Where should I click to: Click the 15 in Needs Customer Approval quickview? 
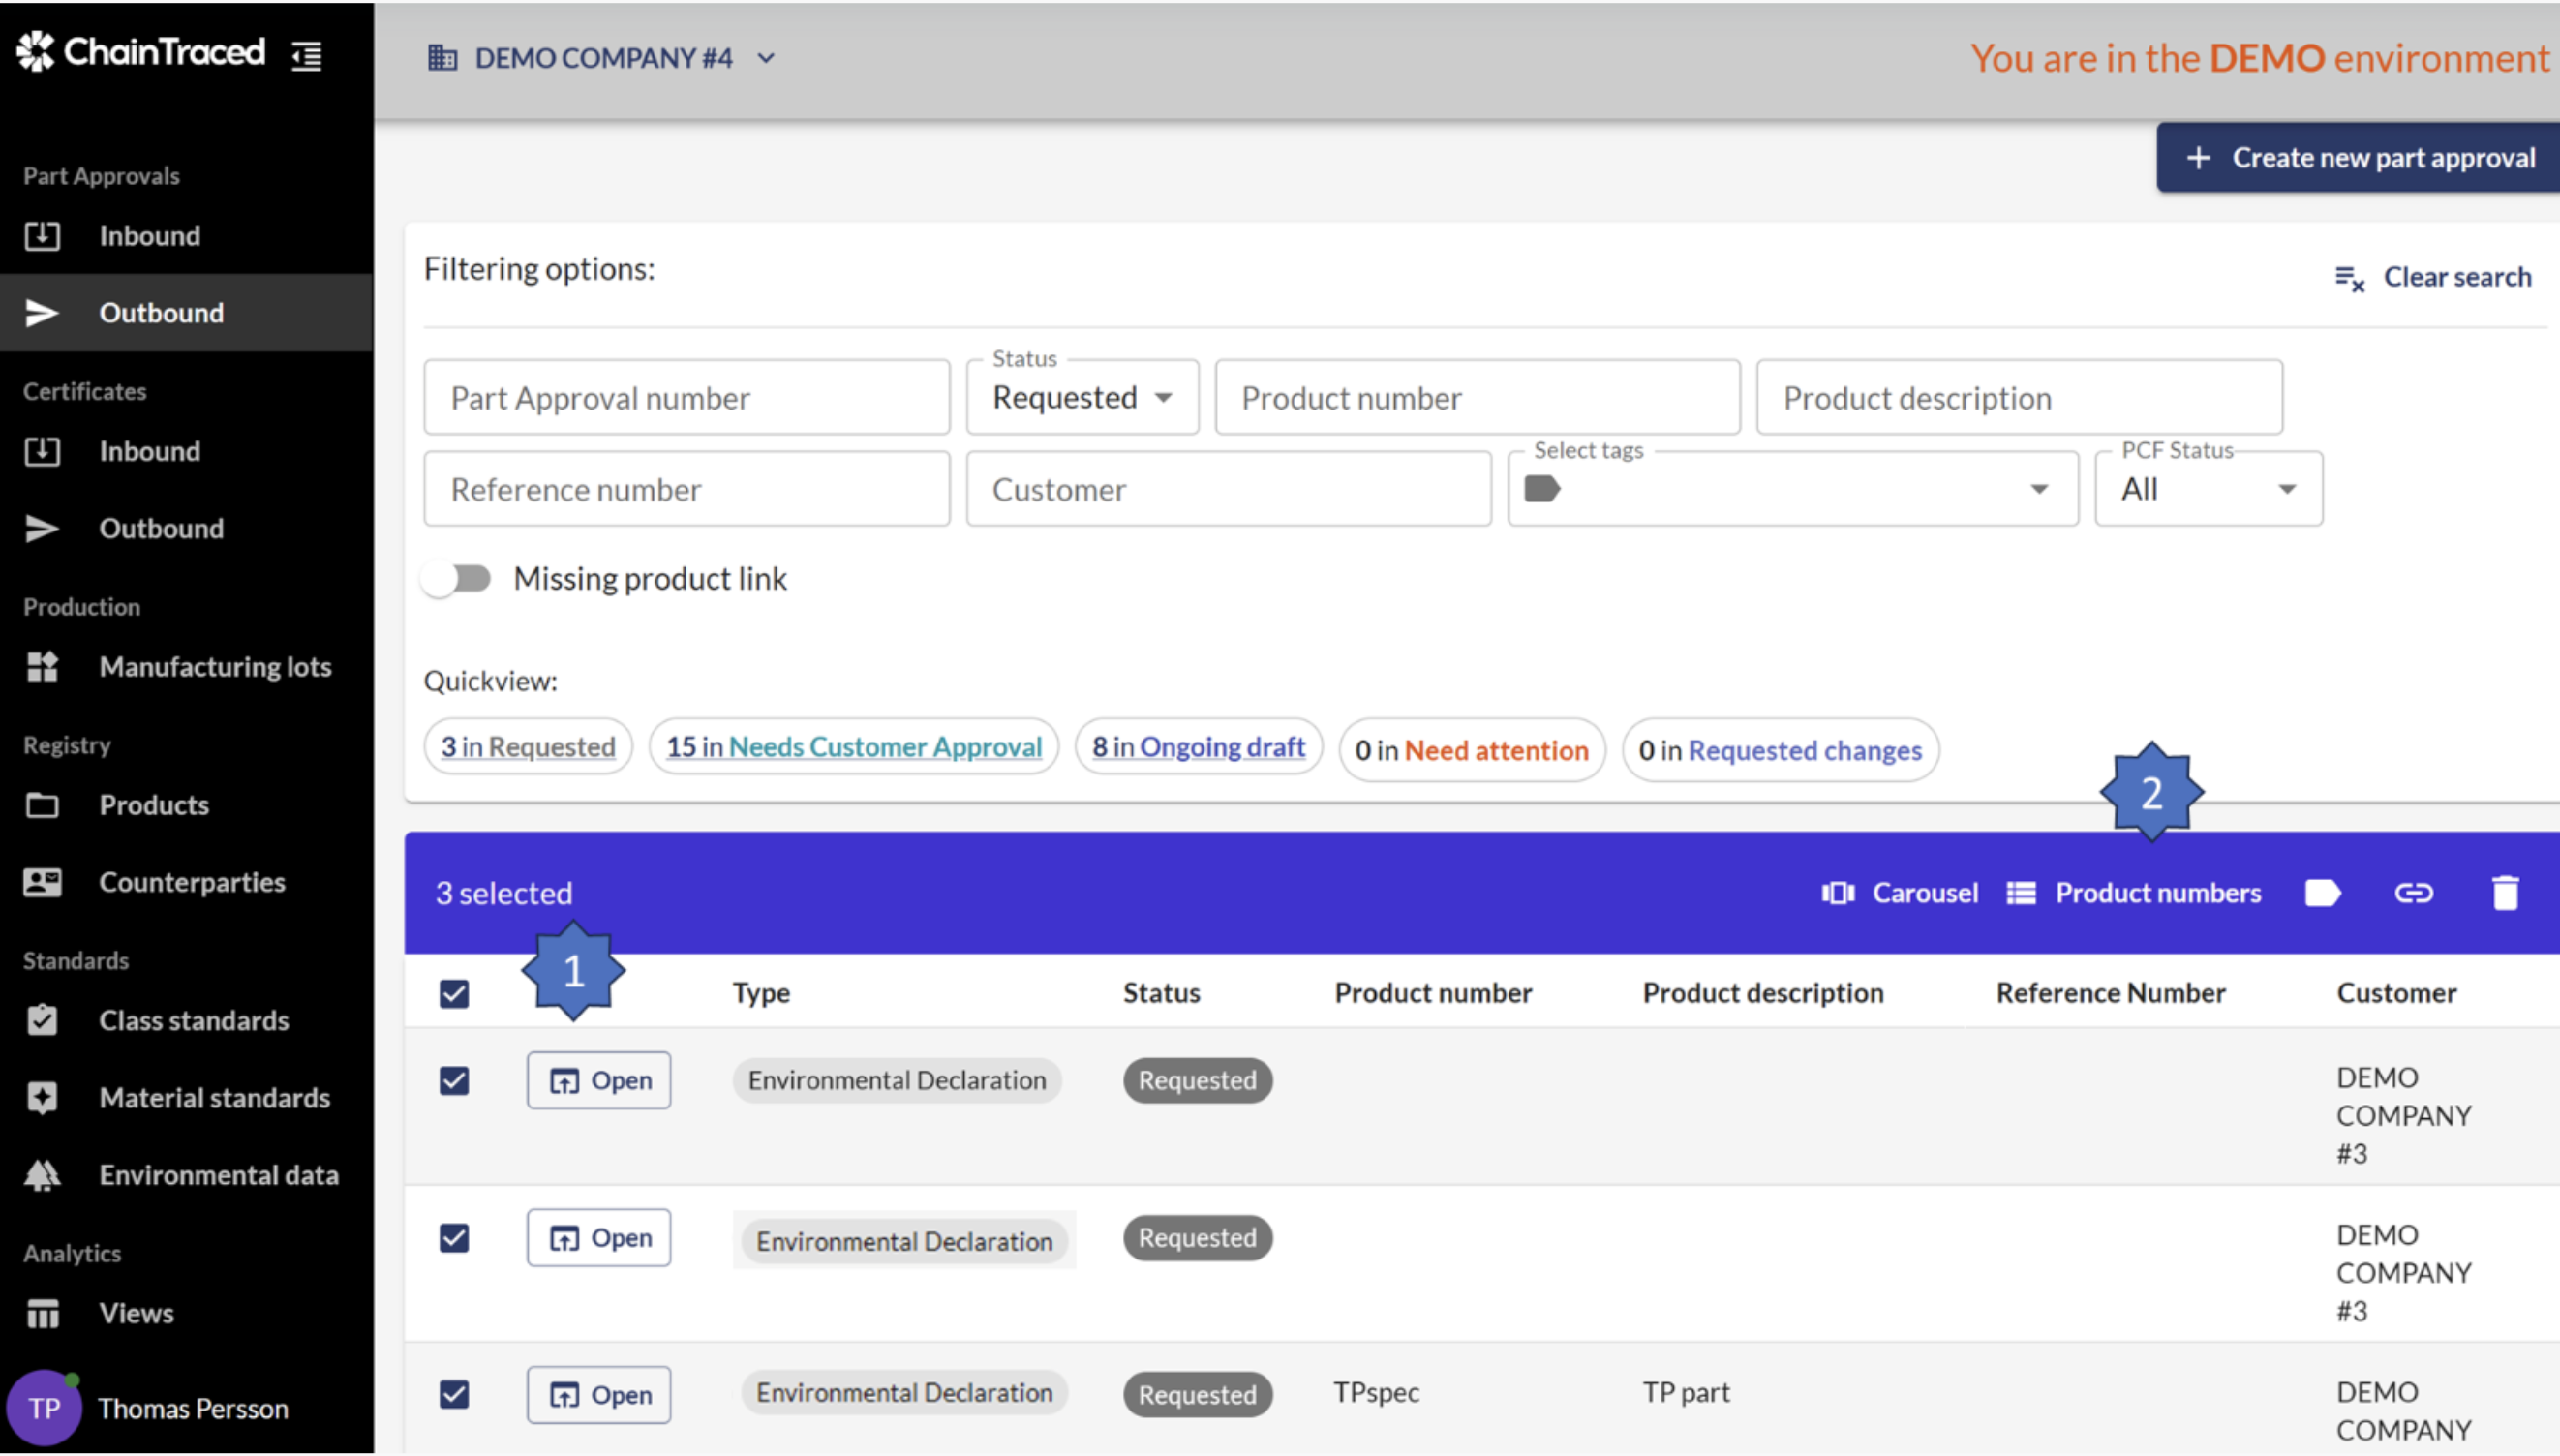[853, 747]
